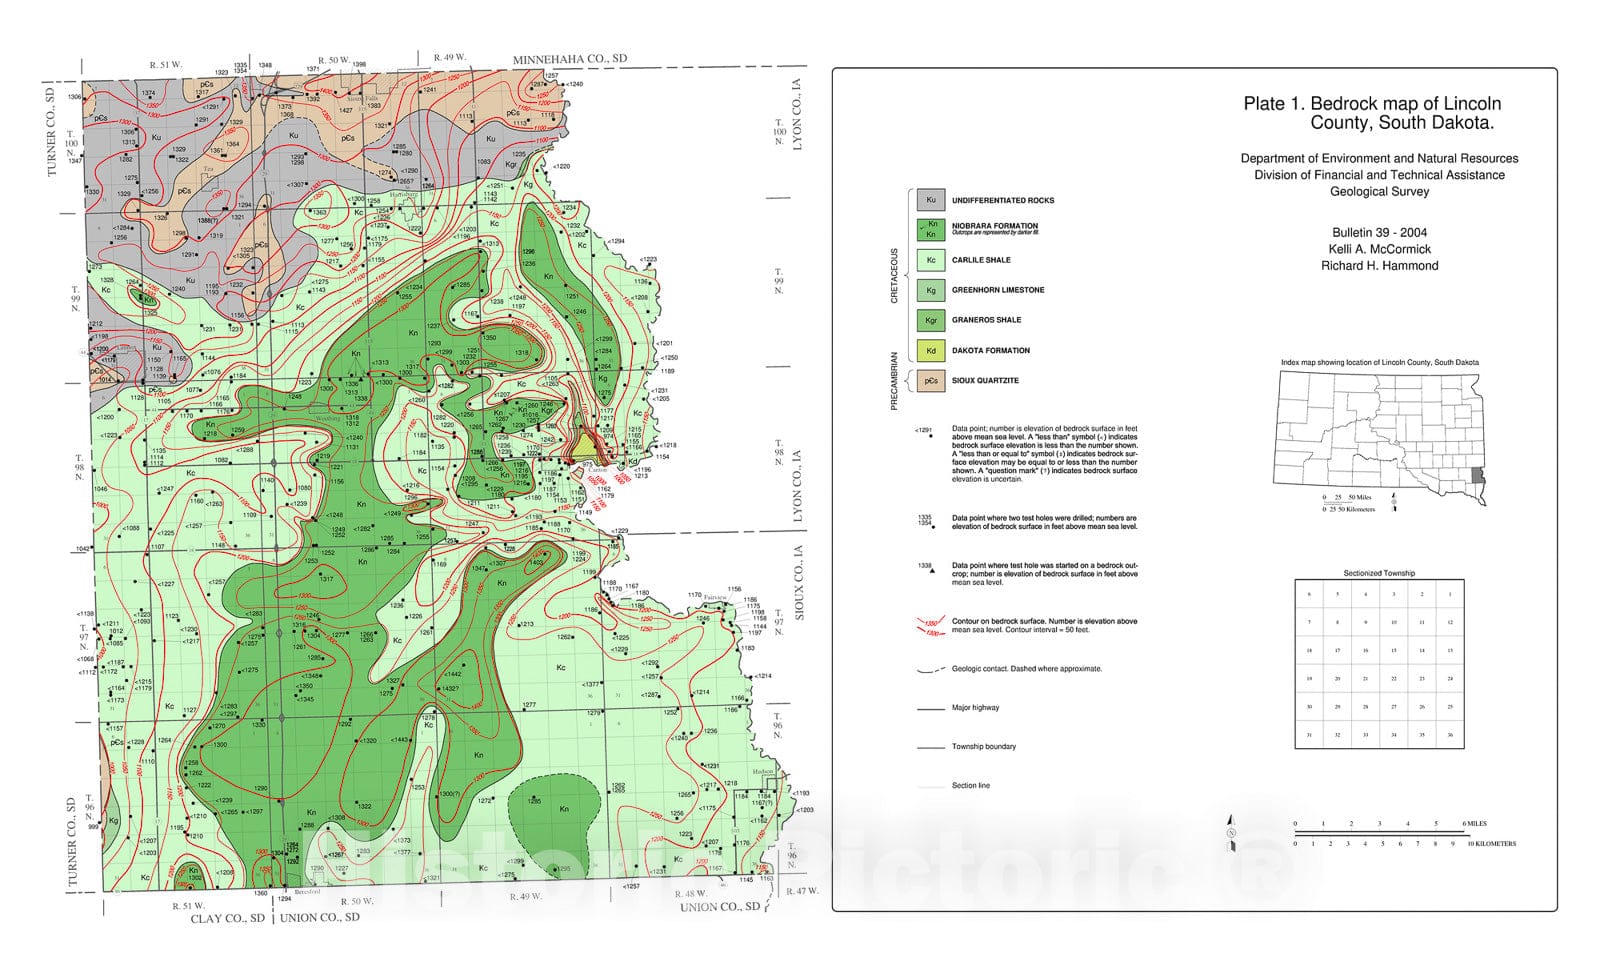
Task: Click section 6 in the Sectionized Township grid
Action: 1309,594
